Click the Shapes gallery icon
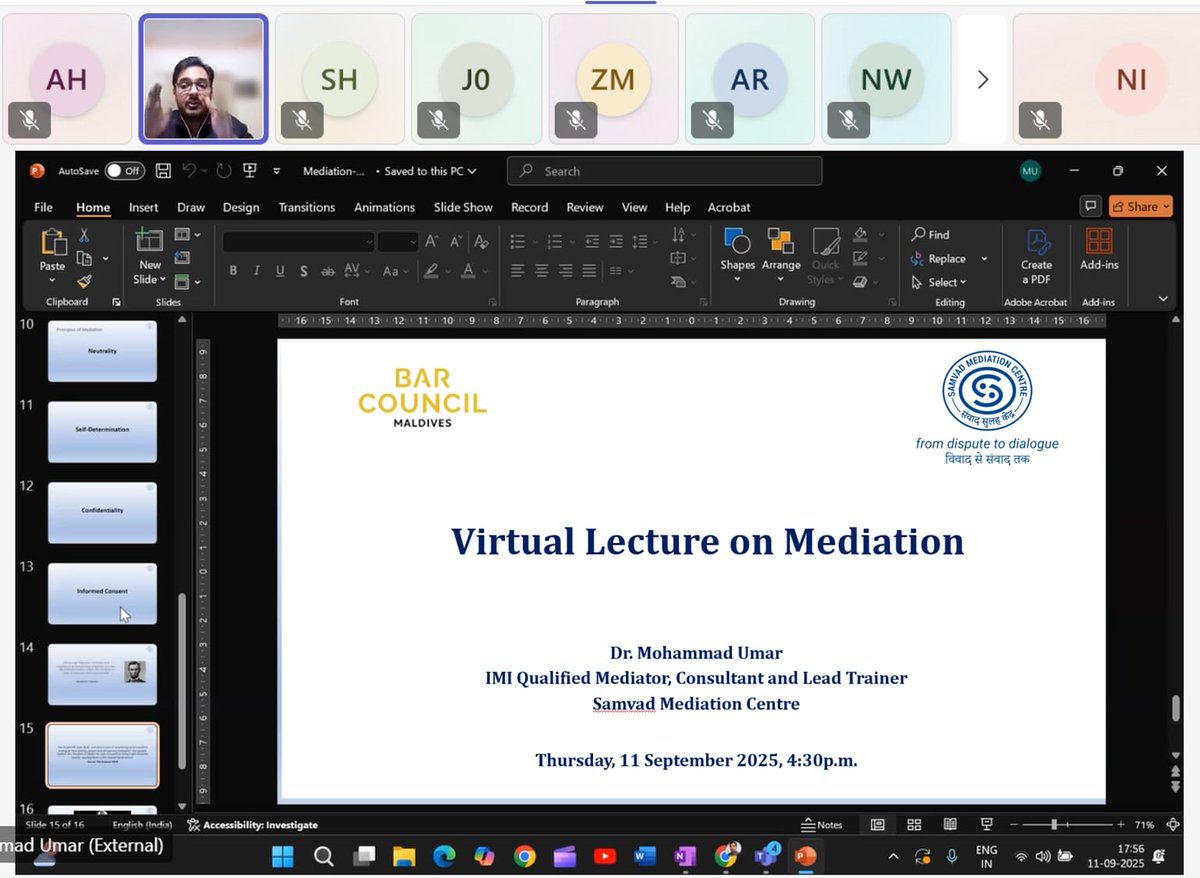1200x878 pixels. [737, 241]
